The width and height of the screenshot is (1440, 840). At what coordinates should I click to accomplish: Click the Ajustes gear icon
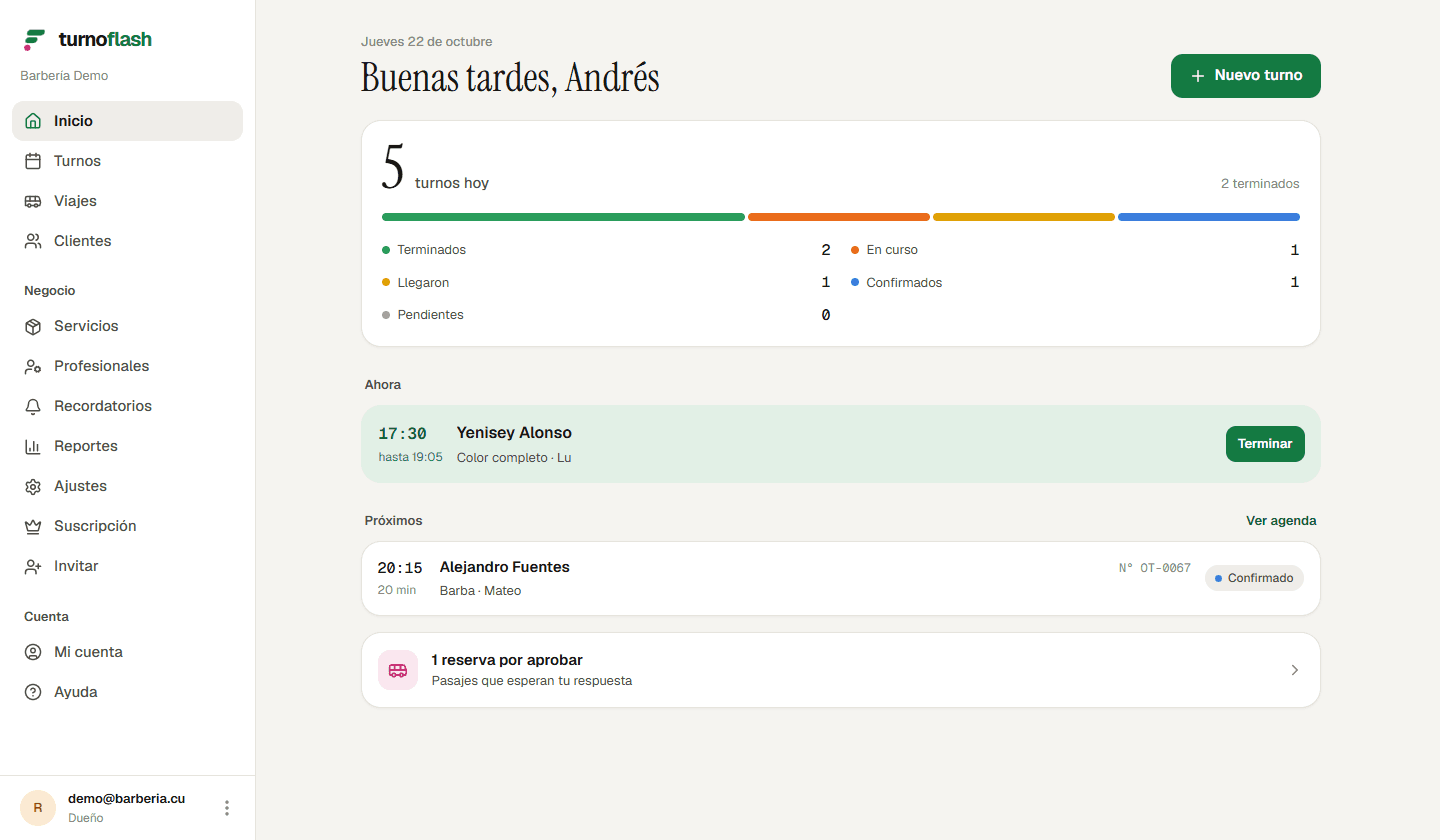33,486
